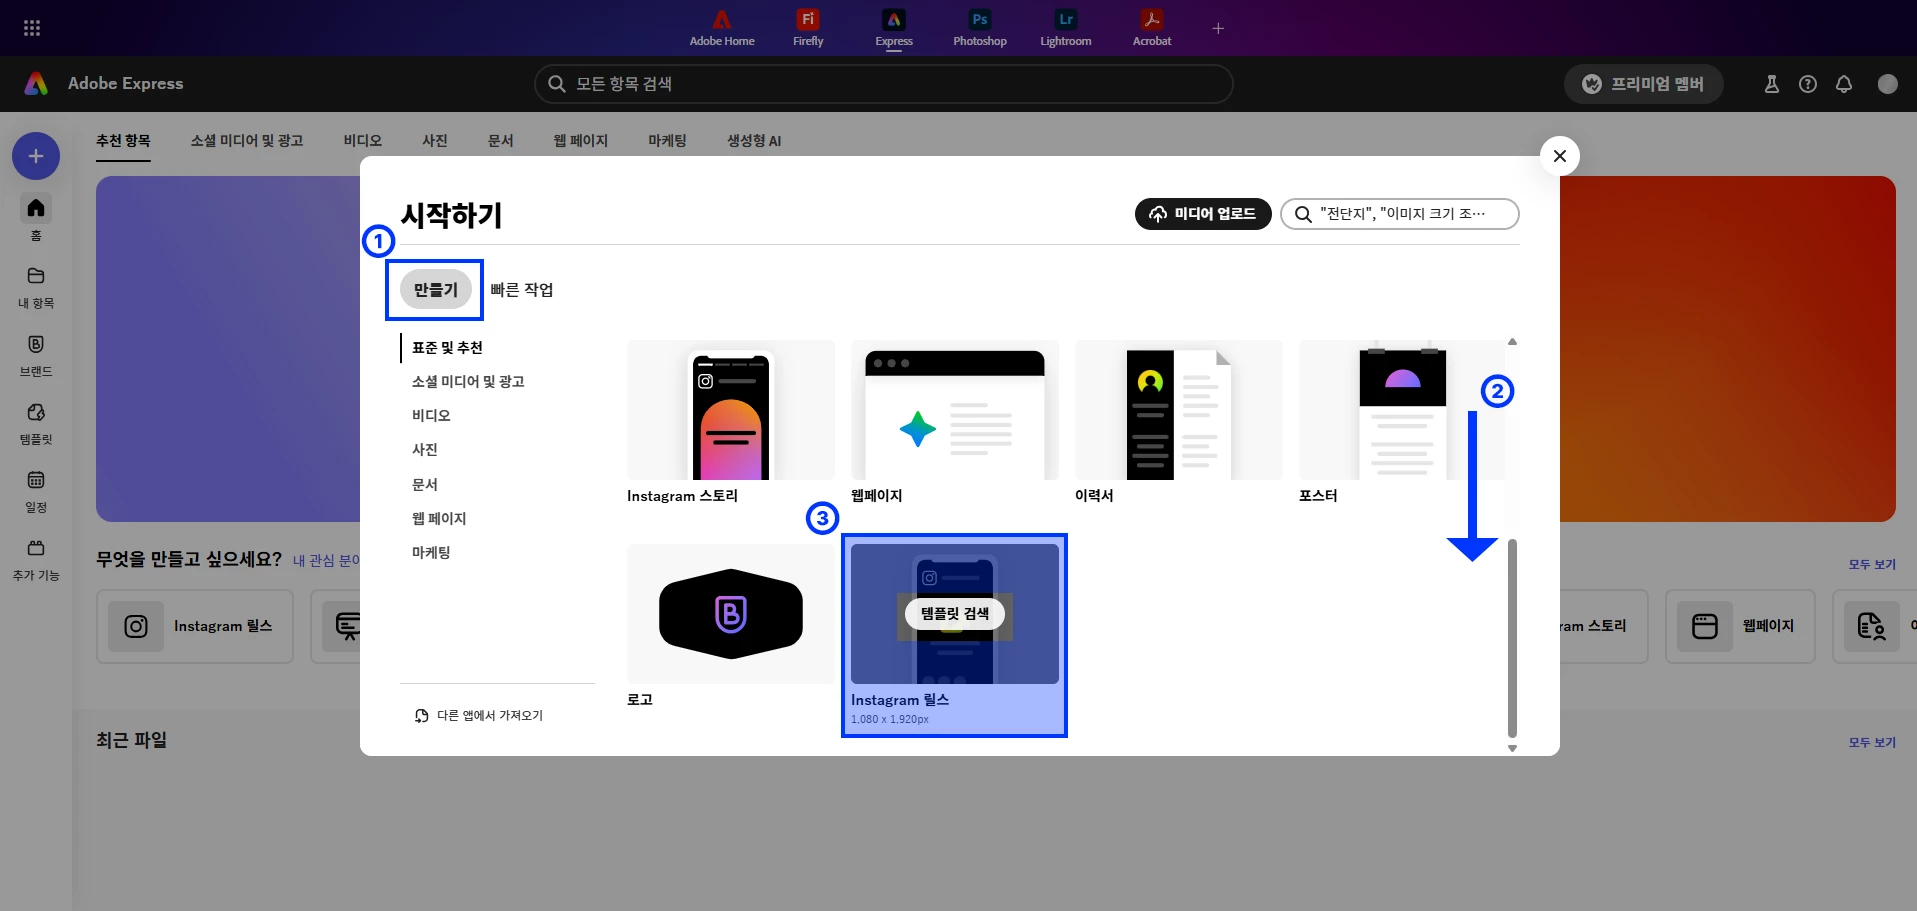Screen dimensions: 1917x911
Task: Open the user profile avatar
Action: [x=1888, y=84]
